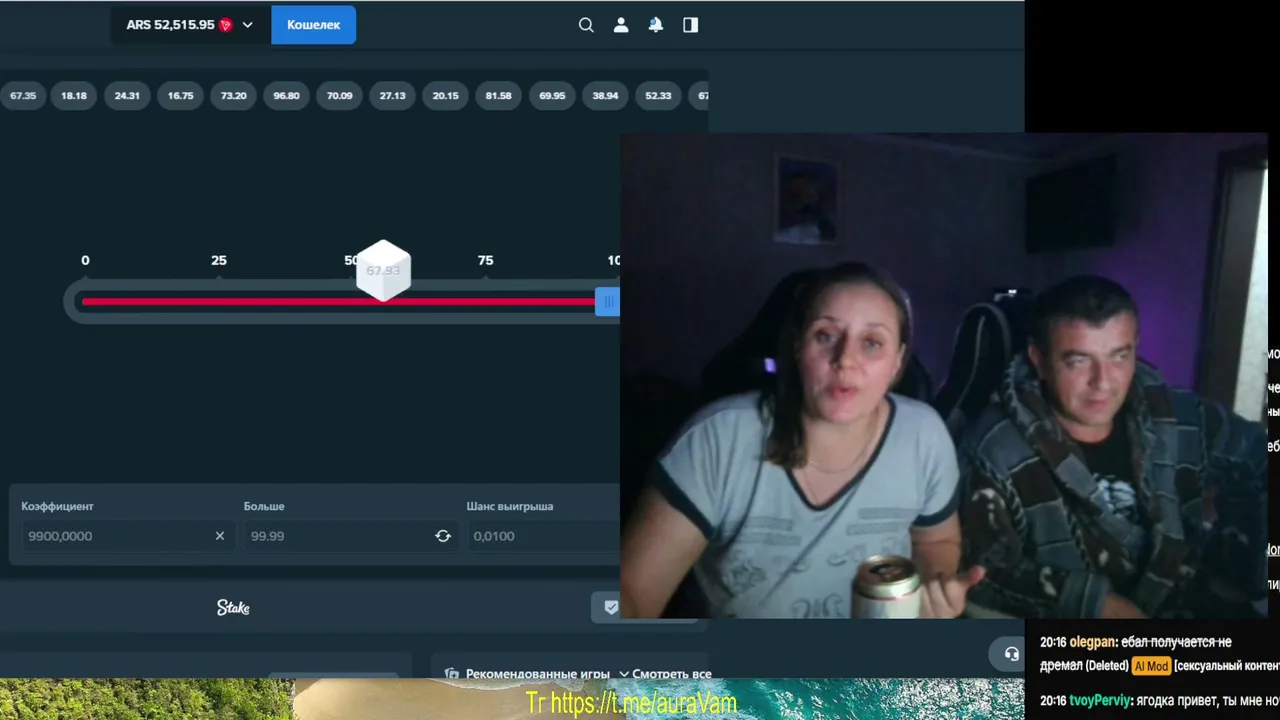This screenshot has height=720, width=1280.
Task: Open the past result 20.15
Action: [x=446, y=96]
